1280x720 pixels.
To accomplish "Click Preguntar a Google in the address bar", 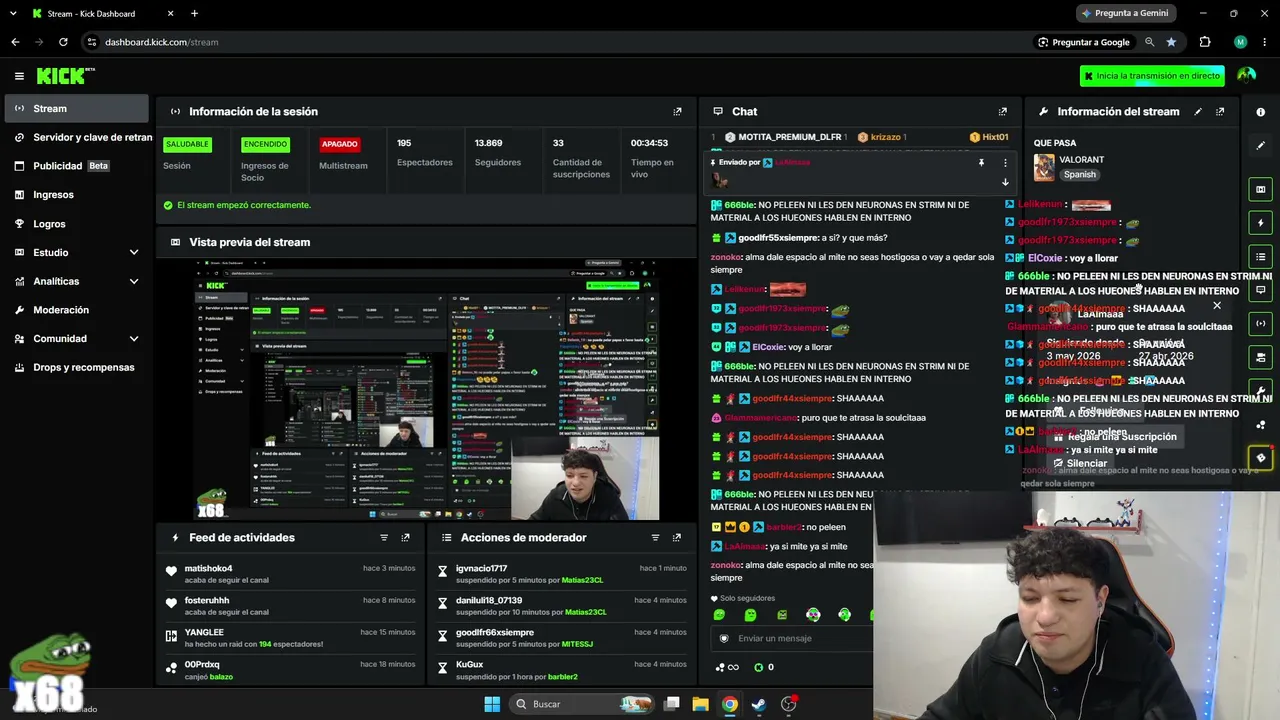I will [1083, 42].
